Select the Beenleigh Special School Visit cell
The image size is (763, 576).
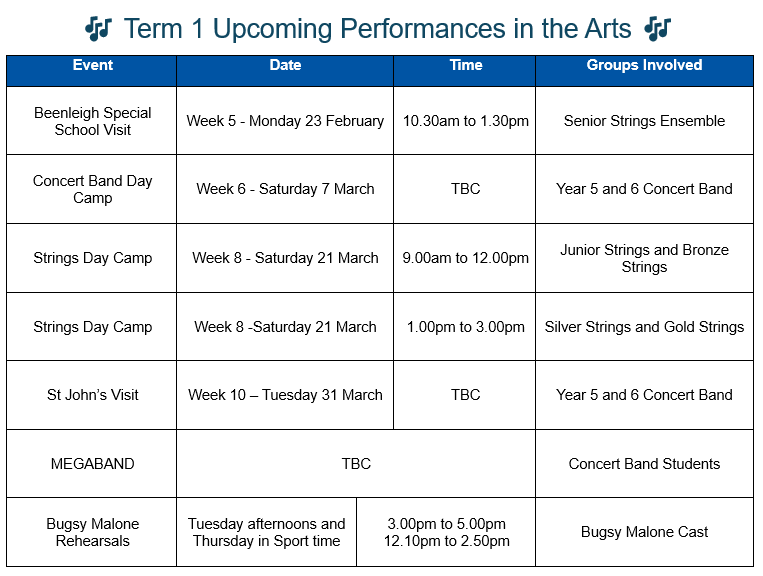92,121
